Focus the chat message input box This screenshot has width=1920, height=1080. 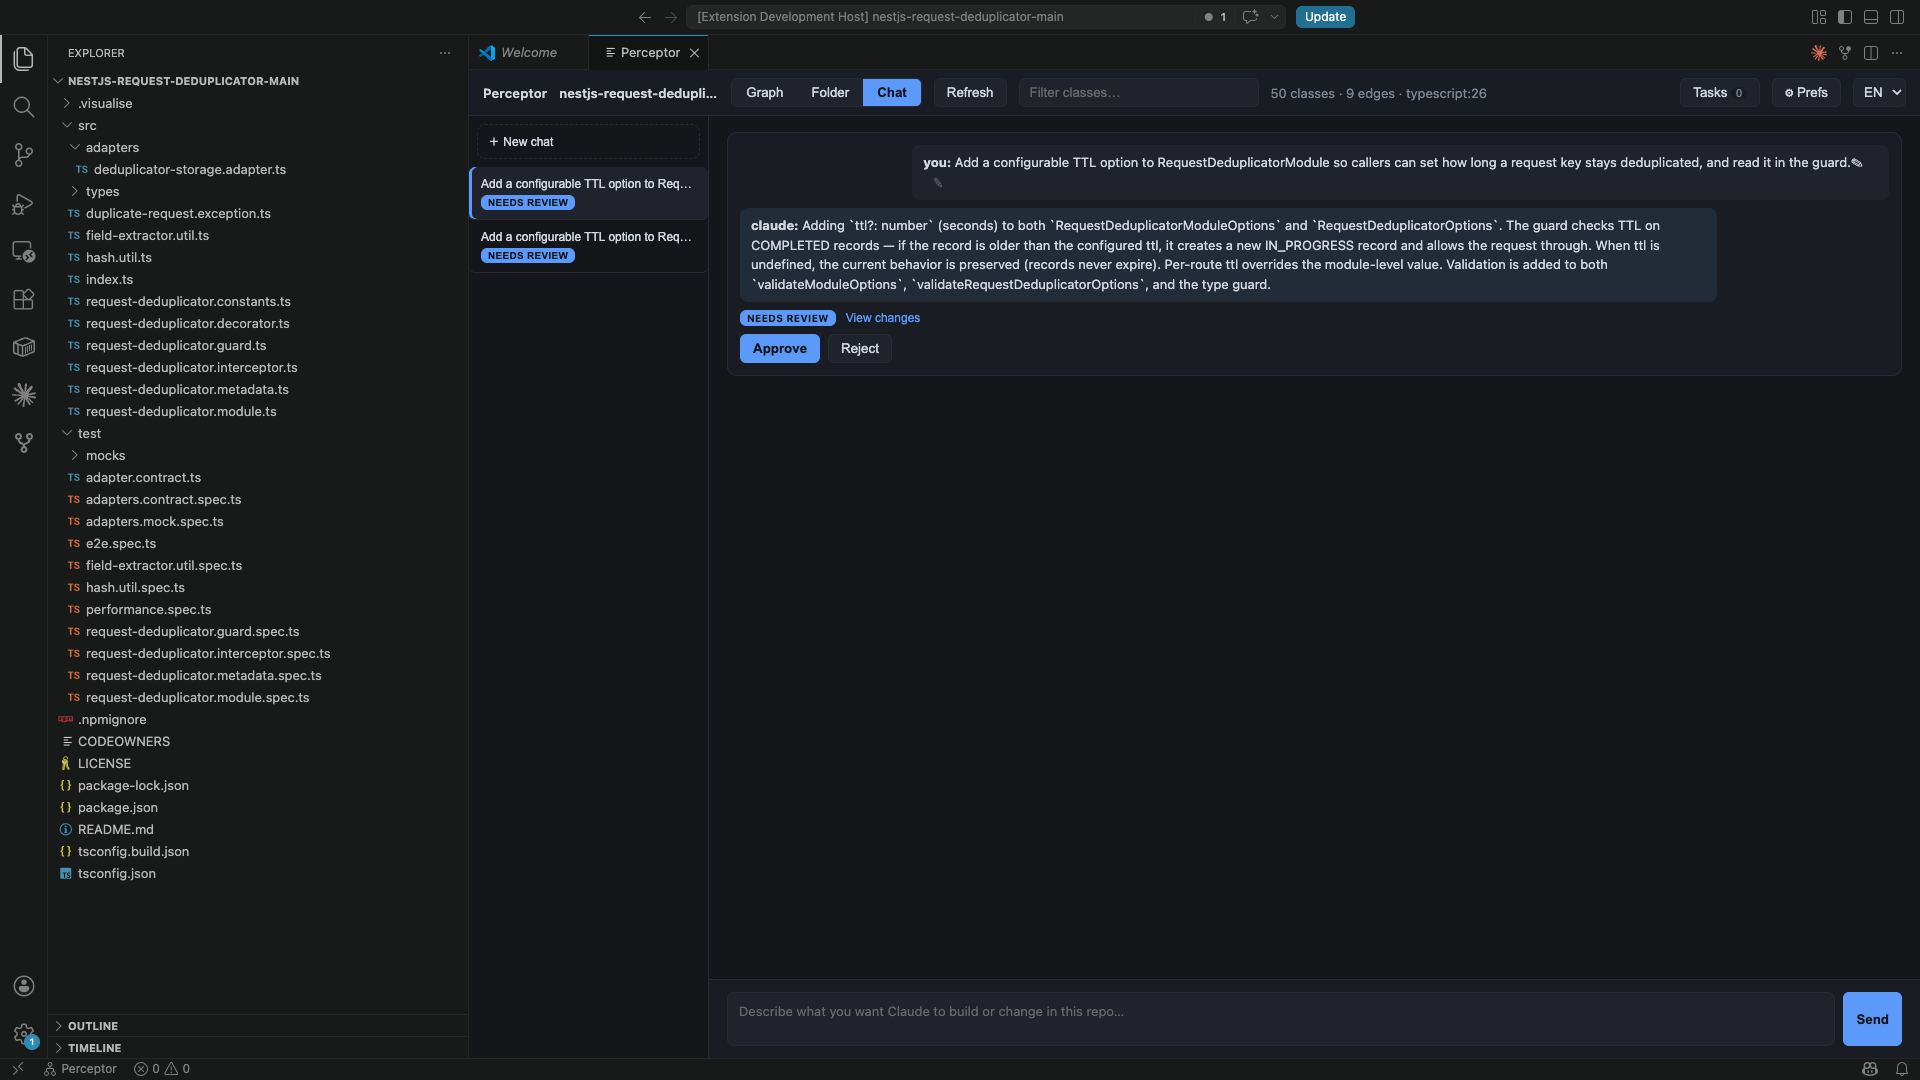coord(1280,1019)
